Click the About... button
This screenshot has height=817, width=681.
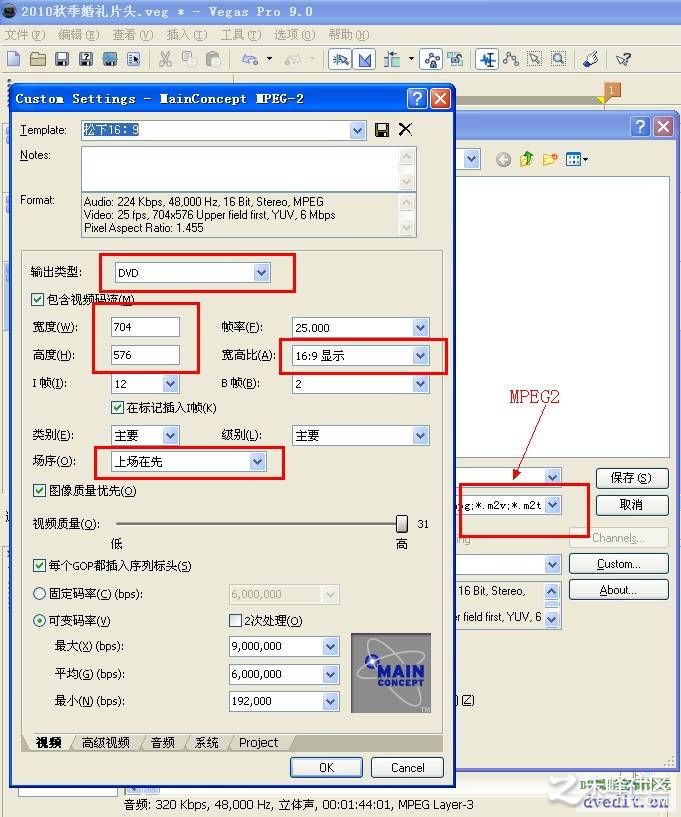click(618, 590)
